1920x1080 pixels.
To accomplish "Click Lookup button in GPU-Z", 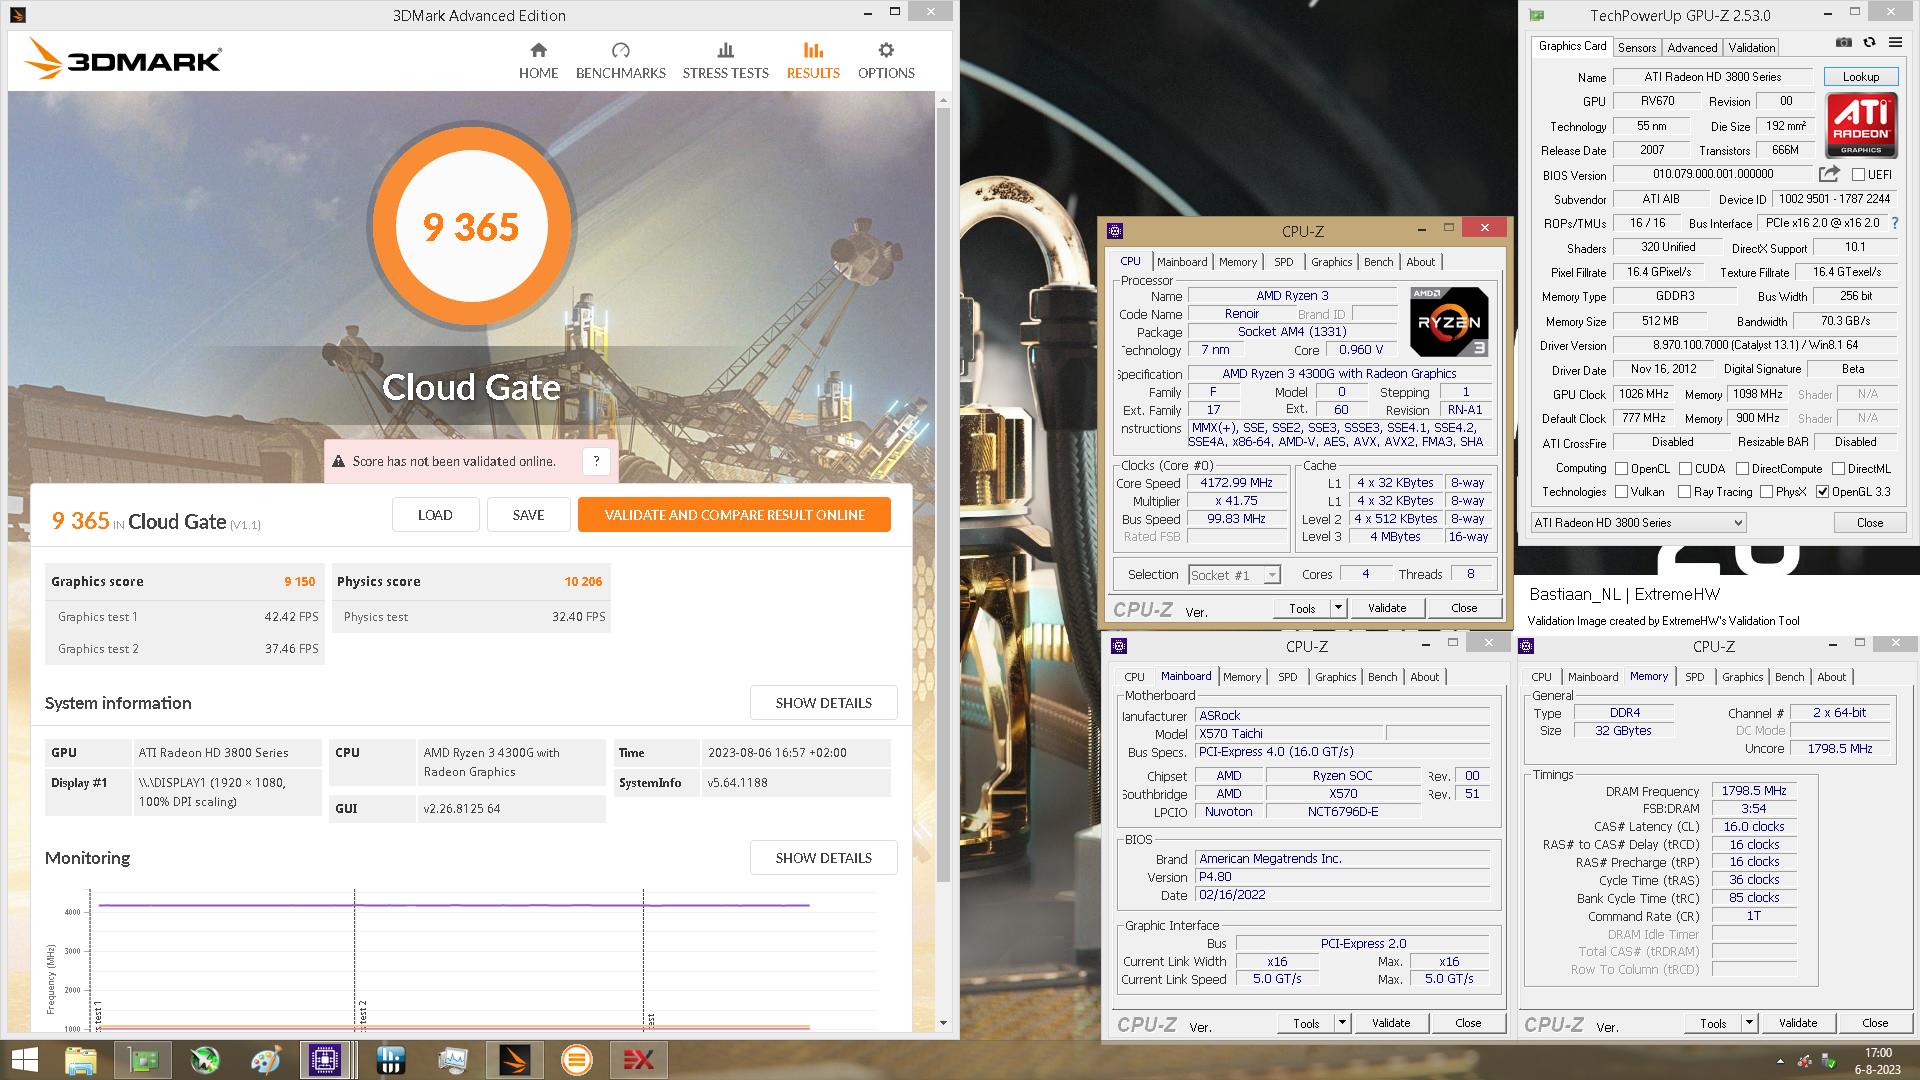I will (x=1860, y=77).
